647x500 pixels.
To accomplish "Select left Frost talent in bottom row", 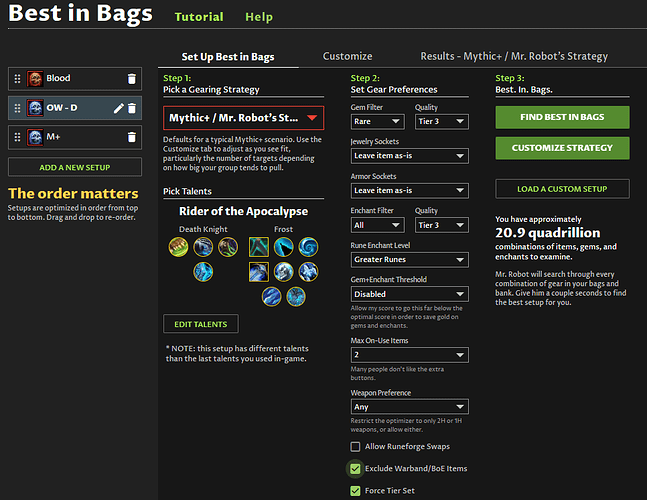I will coord(271,297).
